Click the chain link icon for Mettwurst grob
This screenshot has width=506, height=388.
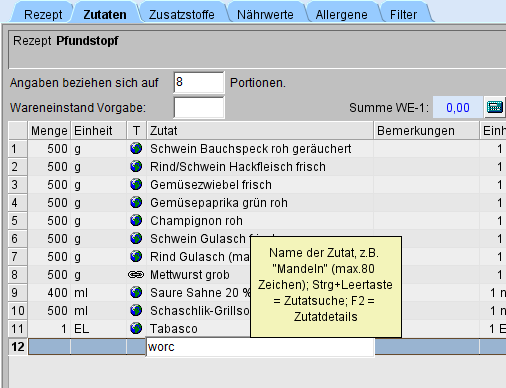click(136, 274)
